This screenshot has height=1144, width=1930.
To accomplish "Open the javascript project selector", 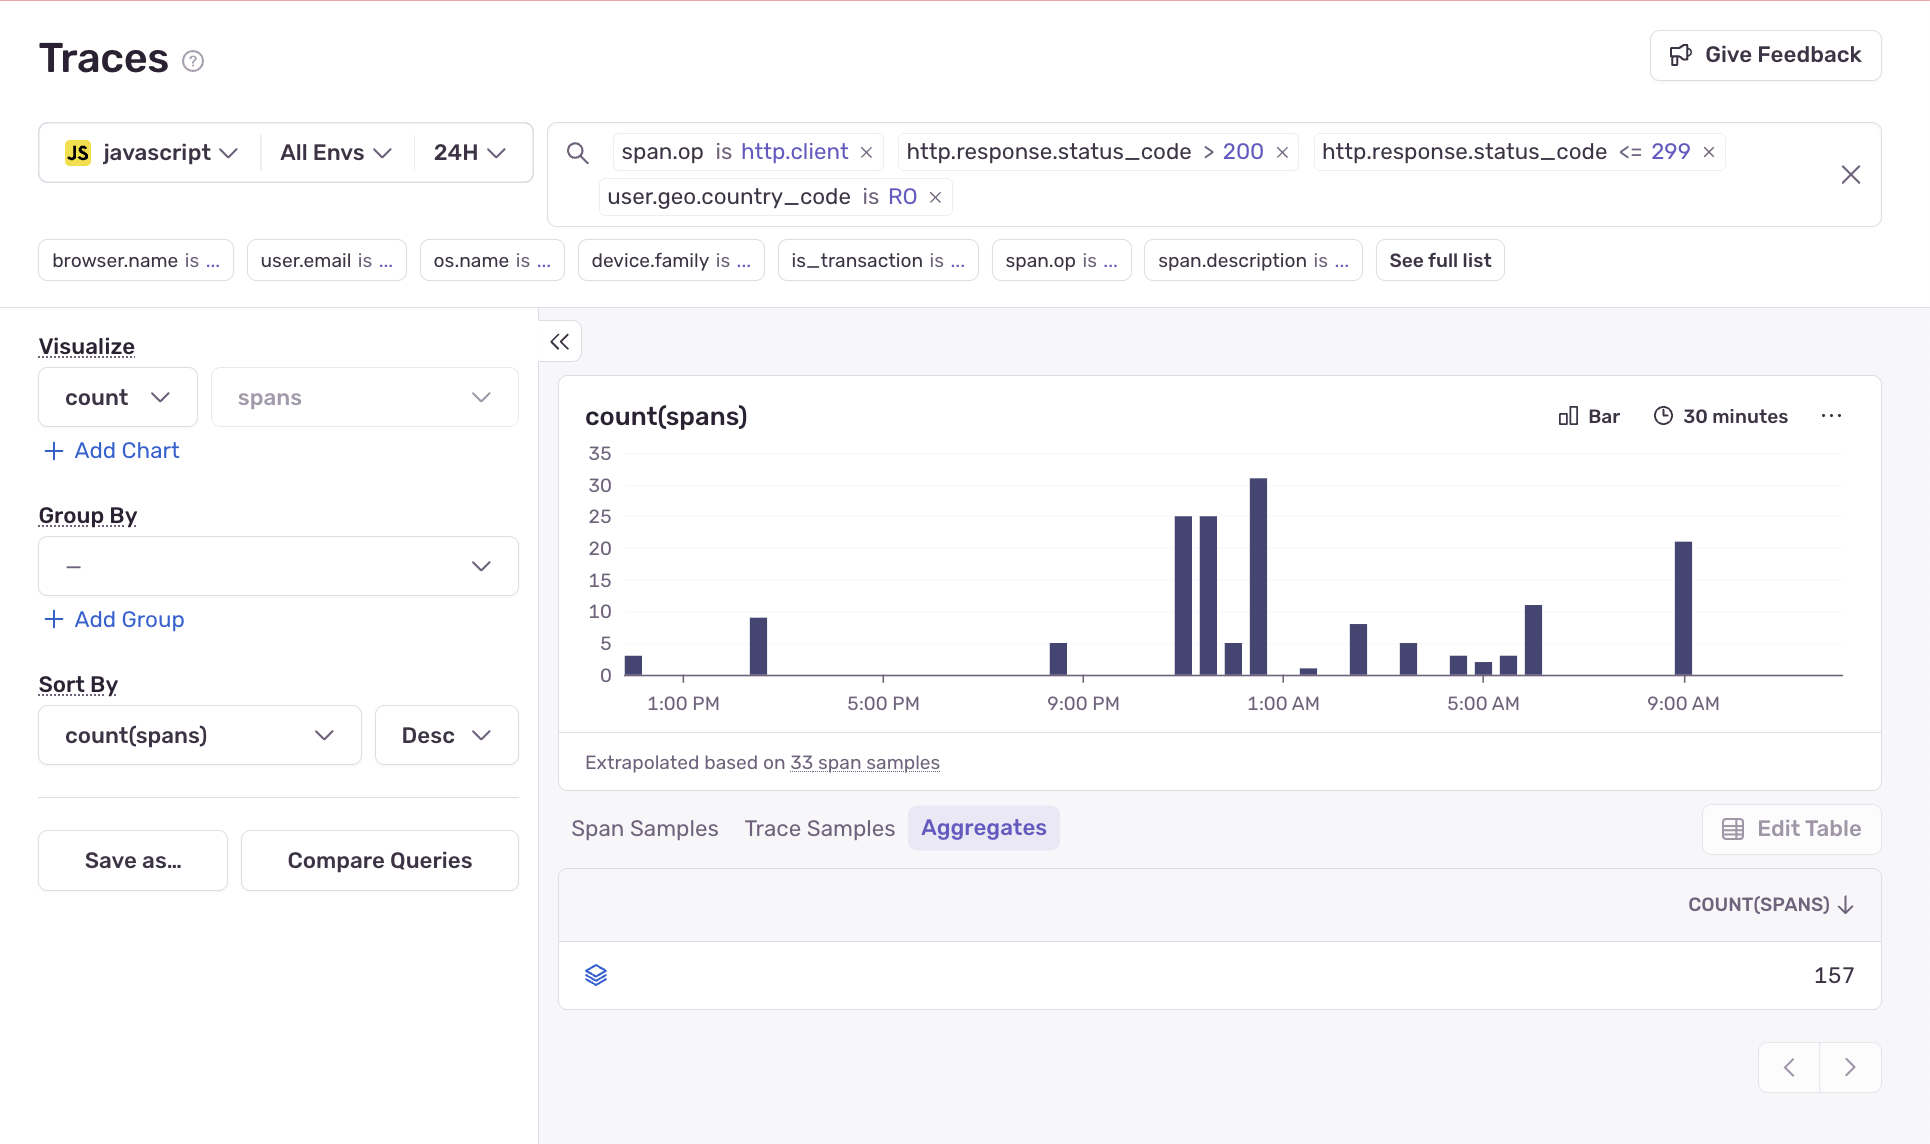I will (151, 152).
